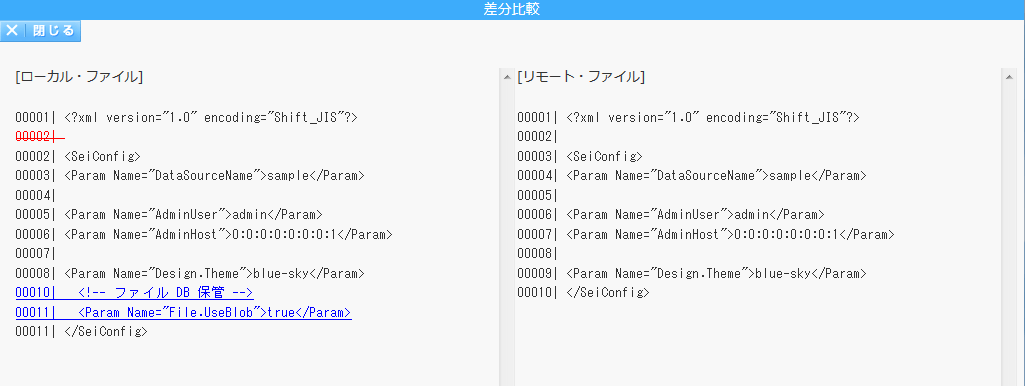Viewport: 1025px width, 386px height.
Task: Click AdminUser param line in local file
Action: pos(169,215)
